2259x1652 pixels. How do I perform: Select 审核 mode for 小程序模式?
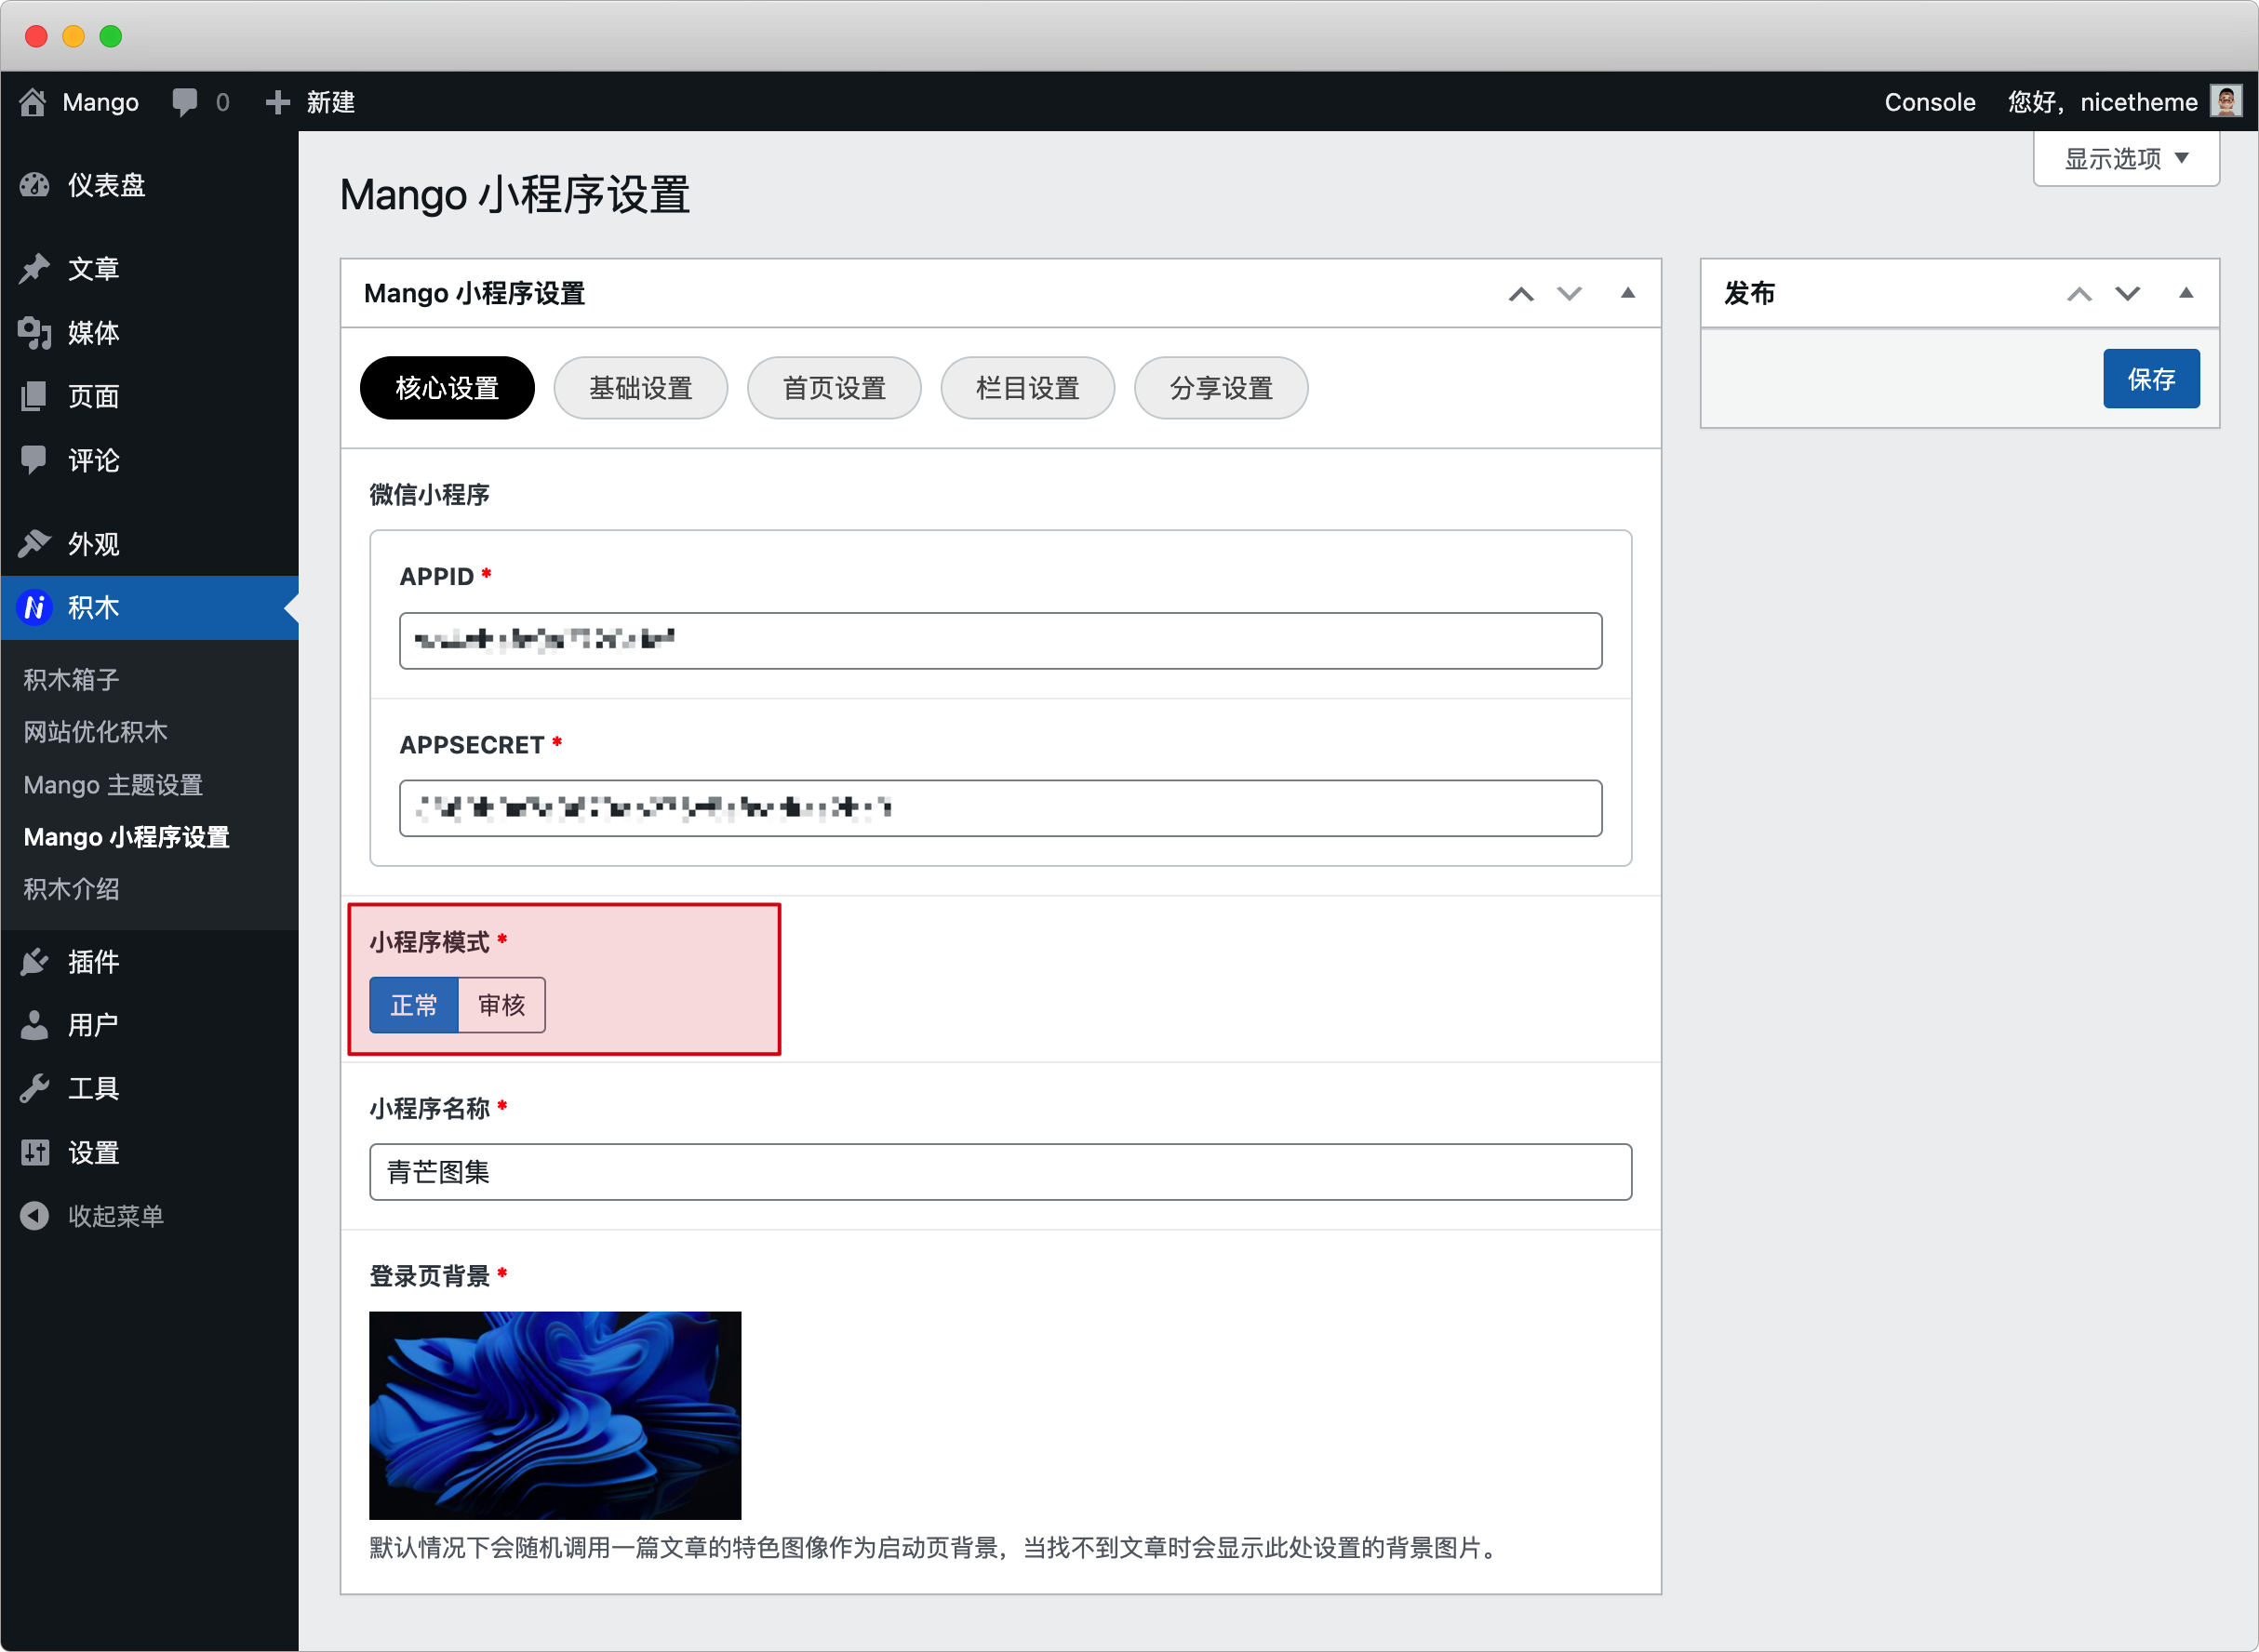pyautogui.click(x=502, y=1005)
